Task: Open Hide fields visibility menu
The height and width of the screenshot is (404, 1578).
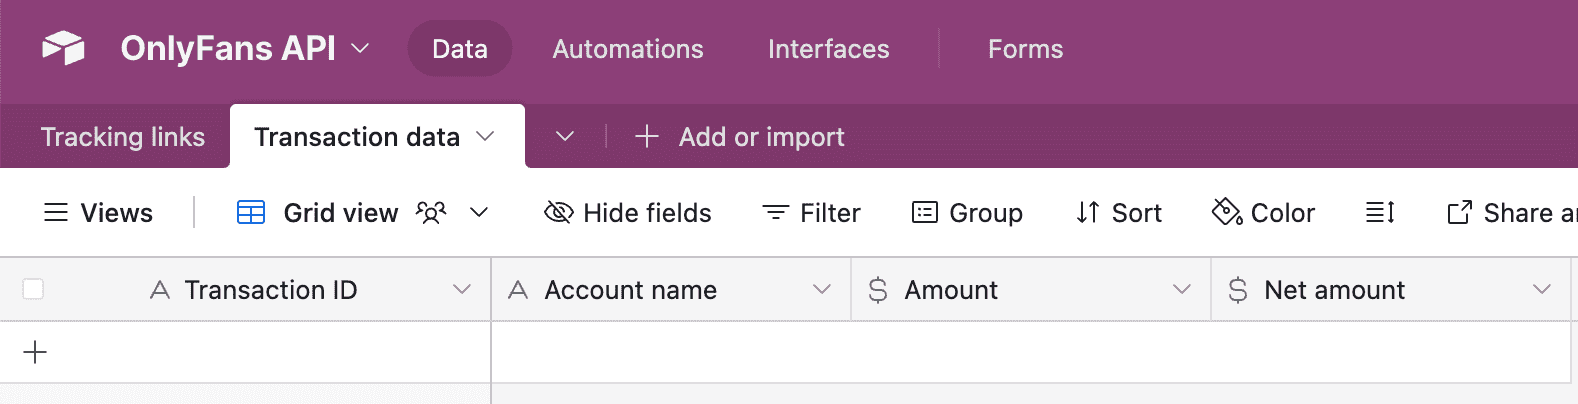Action: click(x=628, y=213)
